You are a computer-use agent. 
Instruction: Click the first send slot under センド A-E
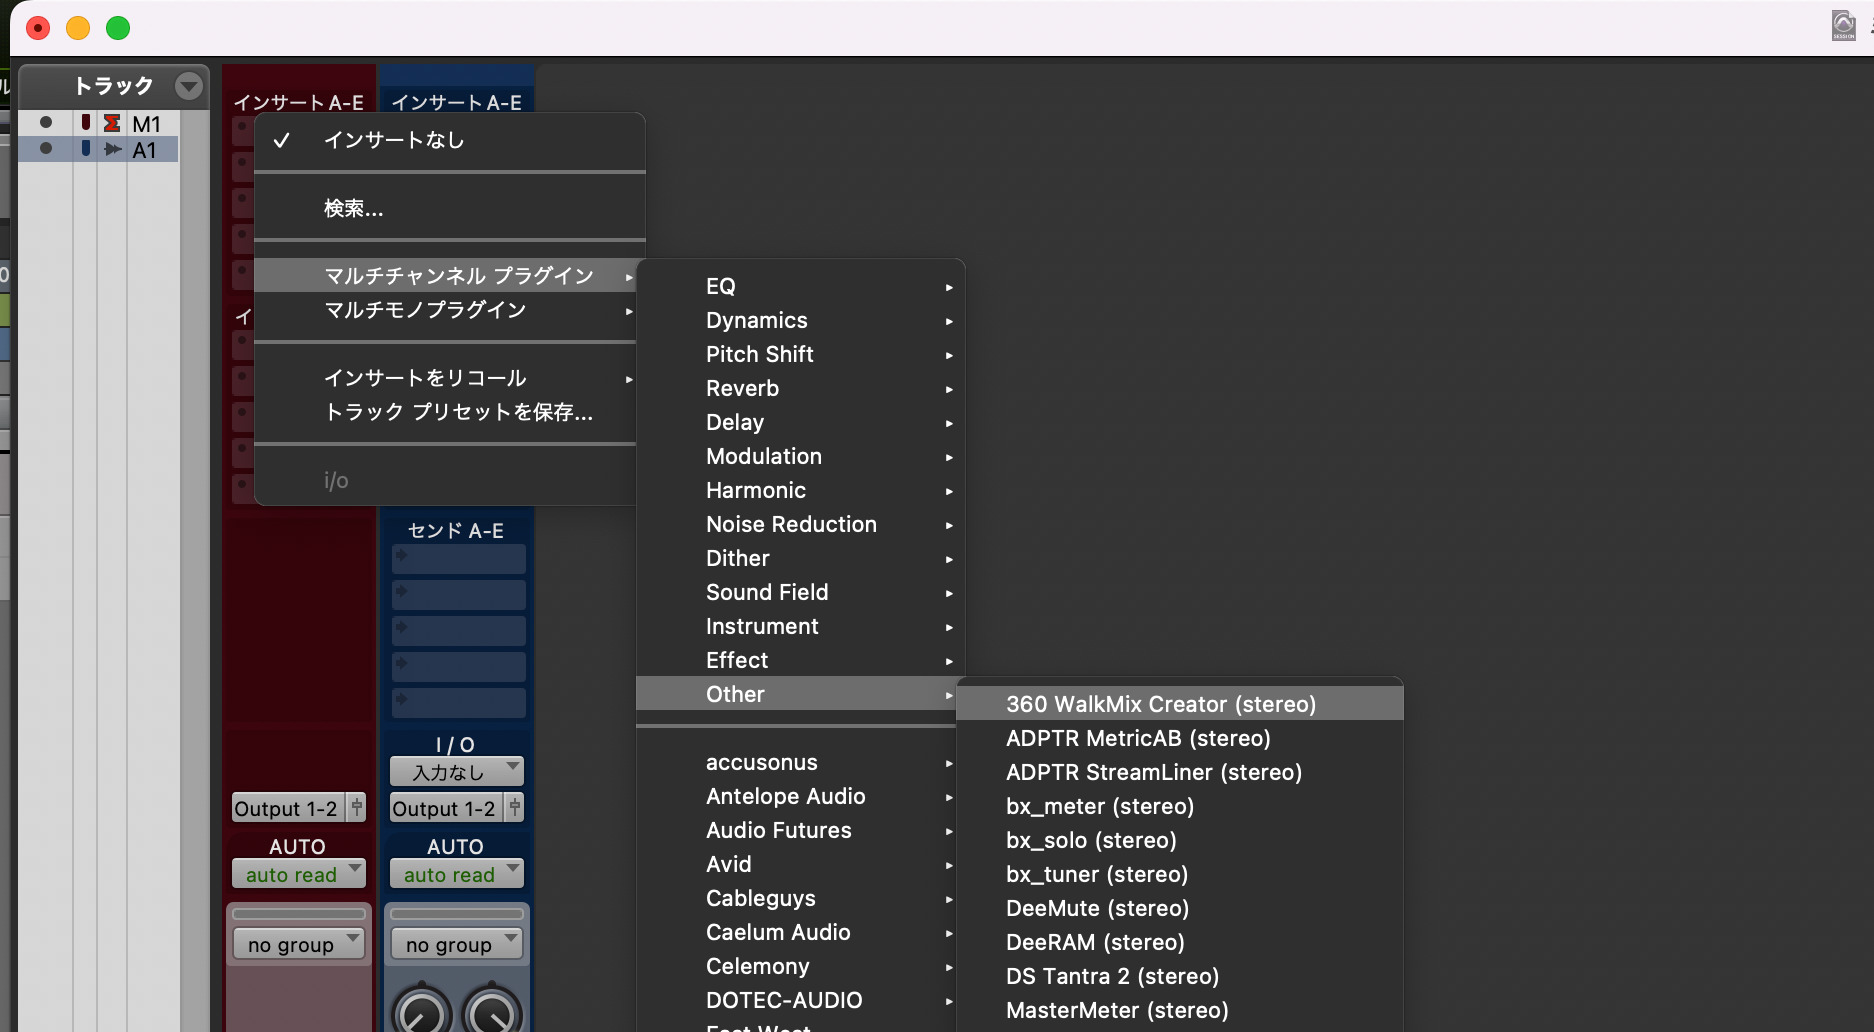pyautogui.click(x=458, y=557)
